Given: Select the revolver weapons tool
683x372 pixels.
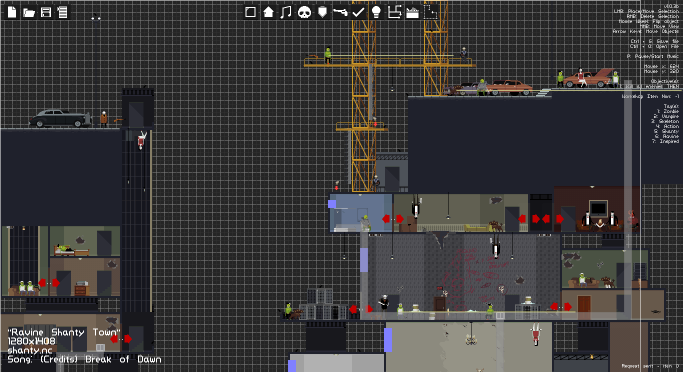Looking at the screenshot, I should click(340, 12).
